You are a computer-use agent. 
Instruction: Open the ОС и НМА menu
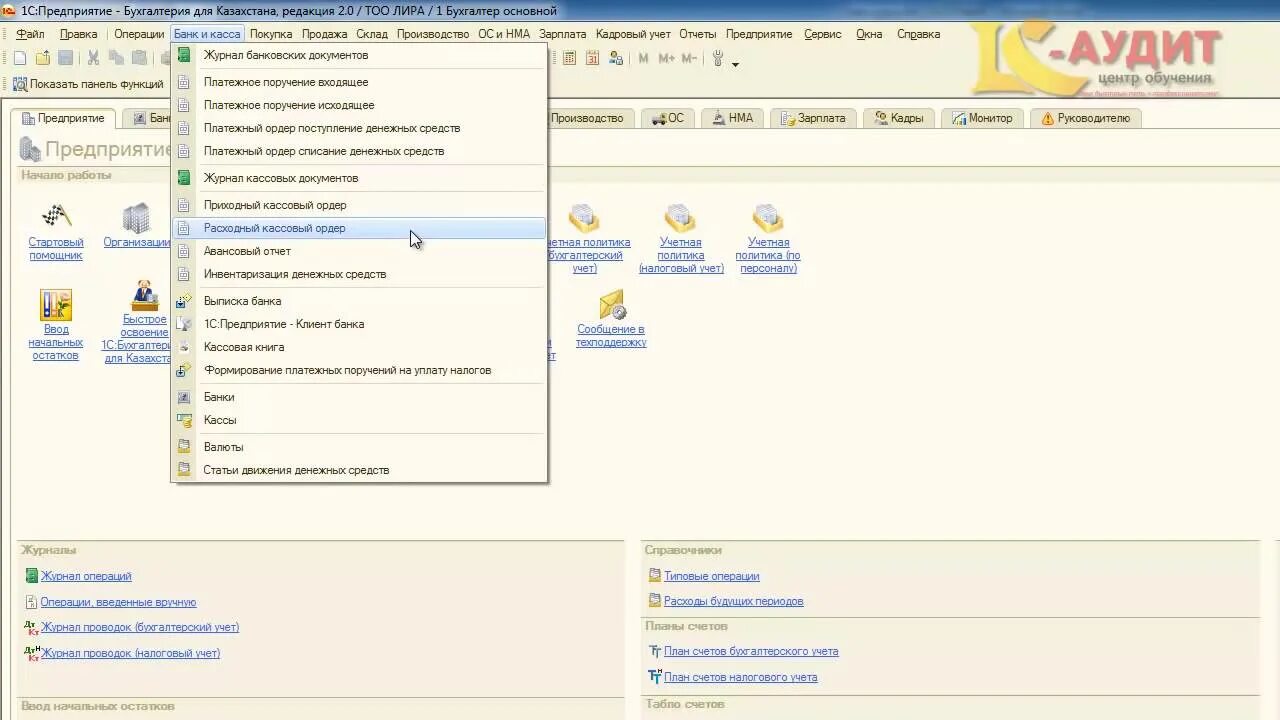tap(504, 34)
